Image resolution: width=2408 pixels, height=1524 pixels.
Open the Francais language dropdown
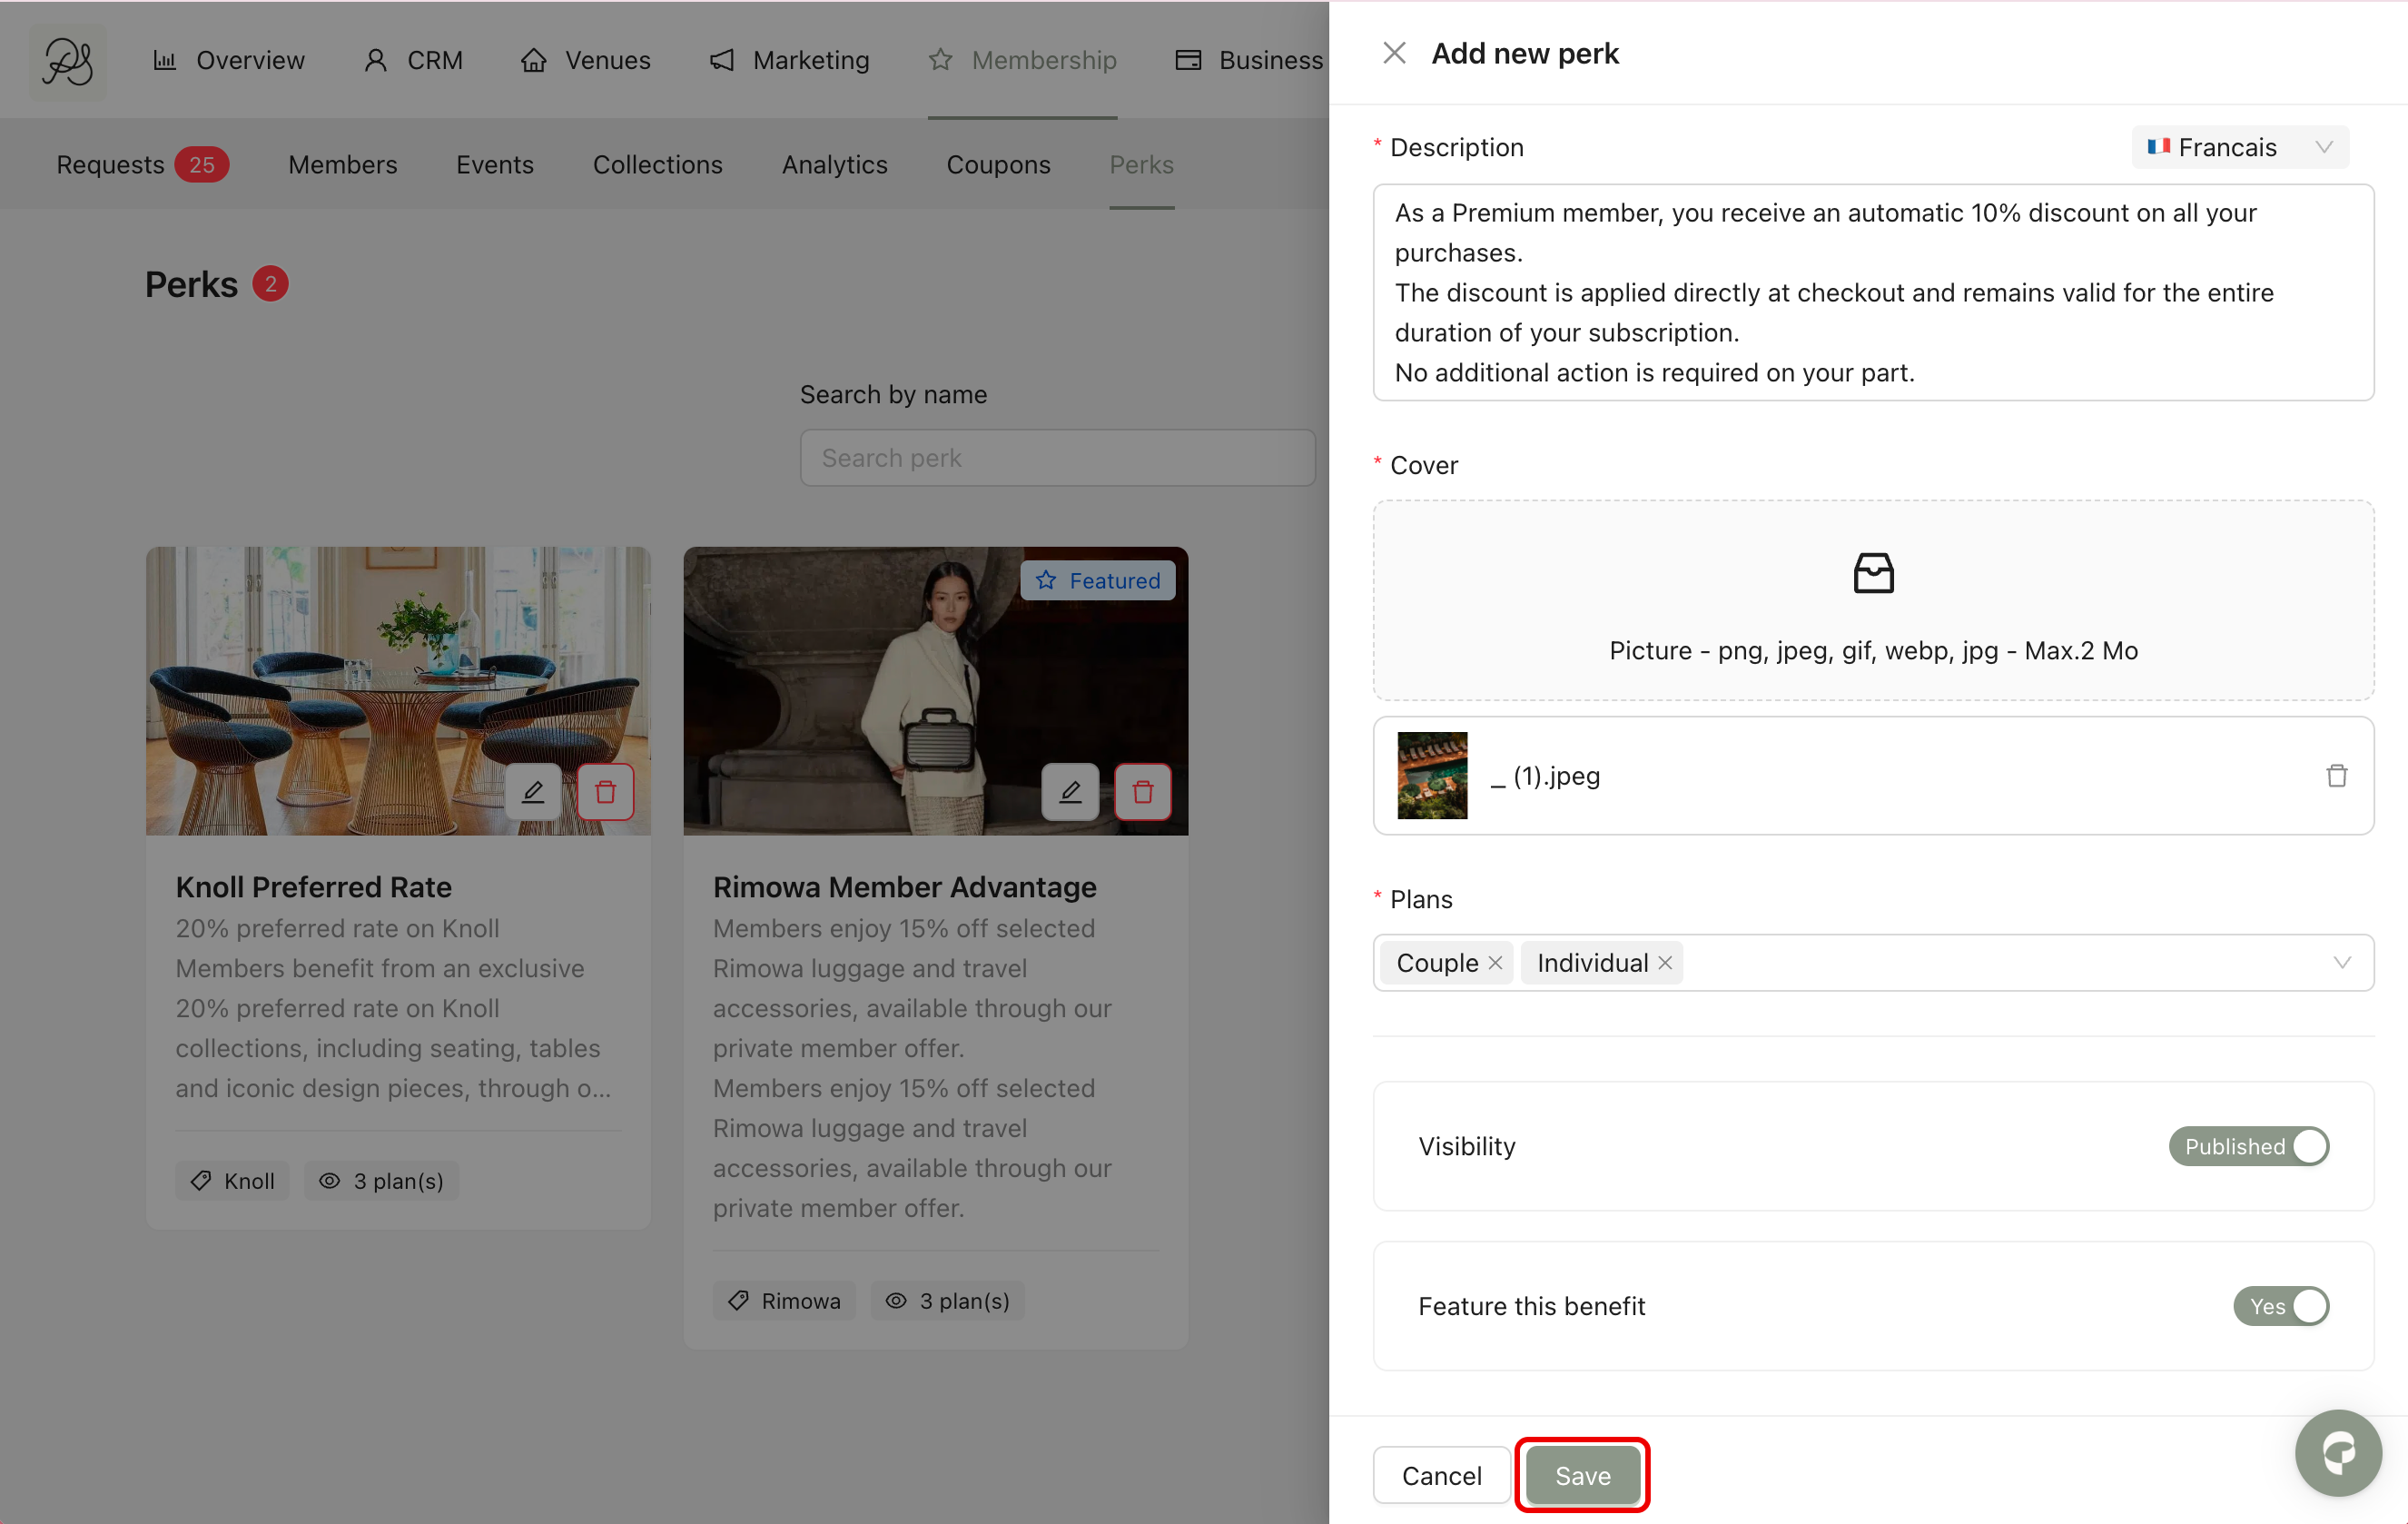click(2240, 148)
